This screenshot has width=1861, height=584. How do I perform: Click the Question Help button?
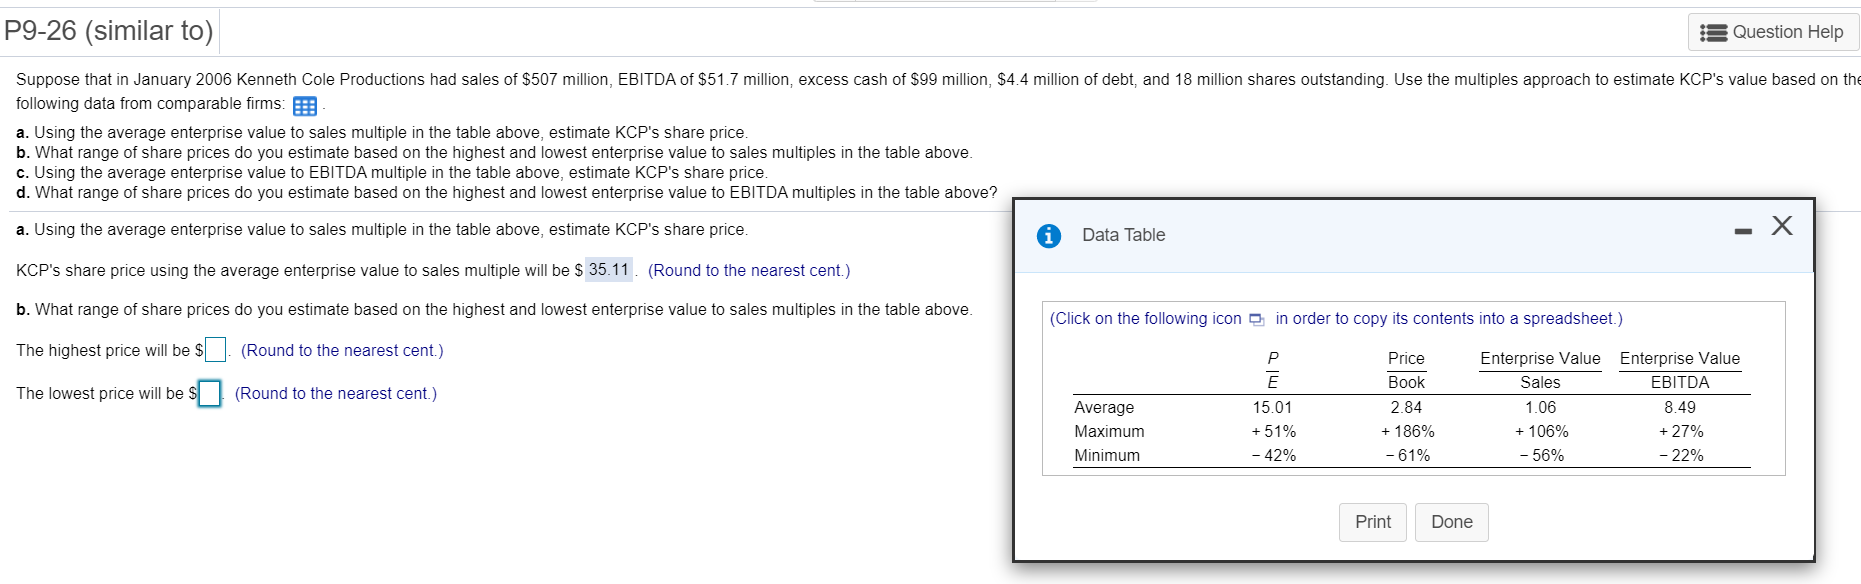click(1773, 32)
